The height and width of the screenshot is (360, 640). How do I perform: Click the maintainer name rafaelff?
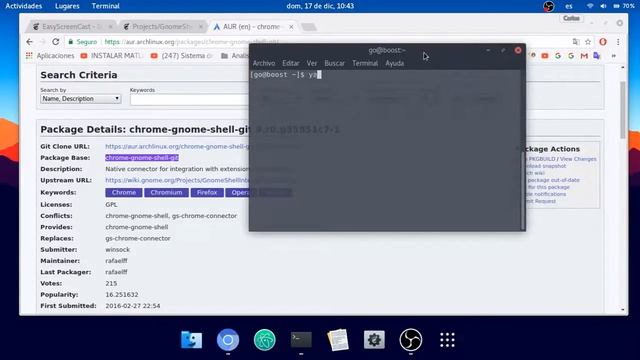[116, 260]
